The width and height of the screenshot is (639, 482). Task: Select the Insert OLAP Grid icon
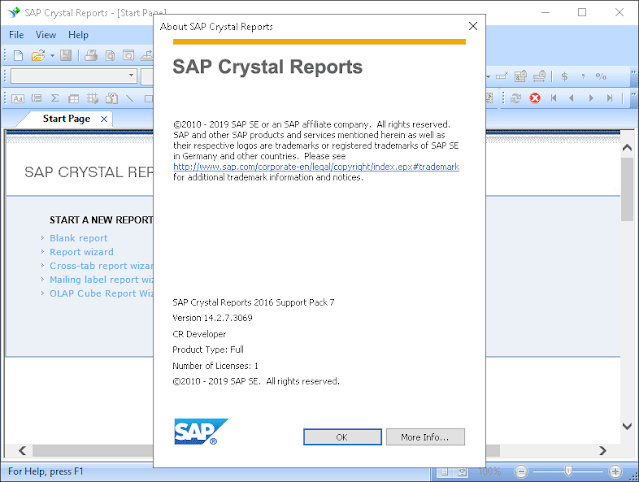click(x=93, y=98)
